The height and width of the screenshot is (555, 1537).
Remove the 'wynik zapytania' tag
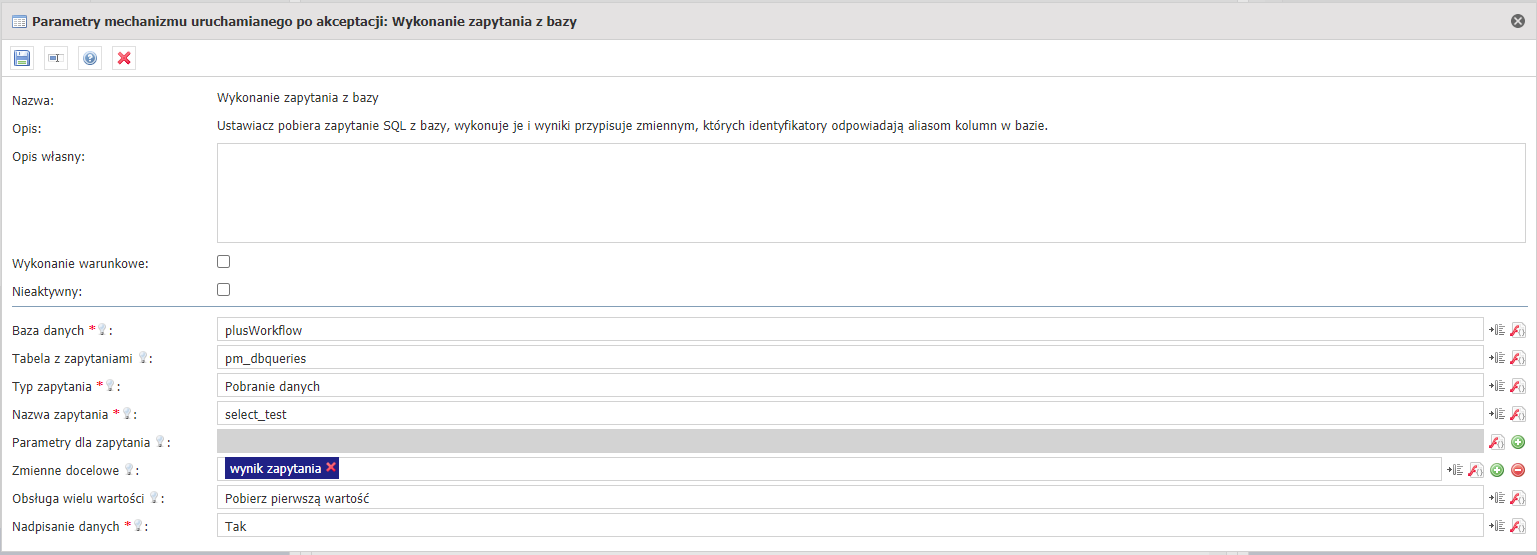pyautogui.click(x=331, y=468)
